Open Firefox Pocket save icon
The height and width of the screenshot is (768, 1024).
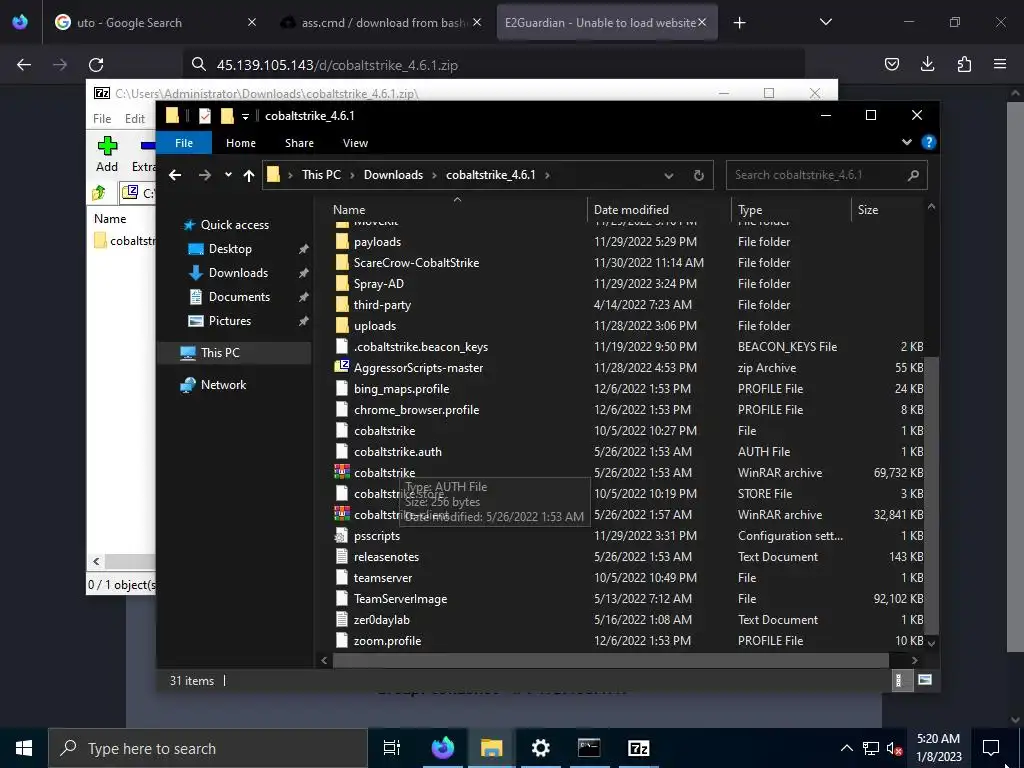891,64
